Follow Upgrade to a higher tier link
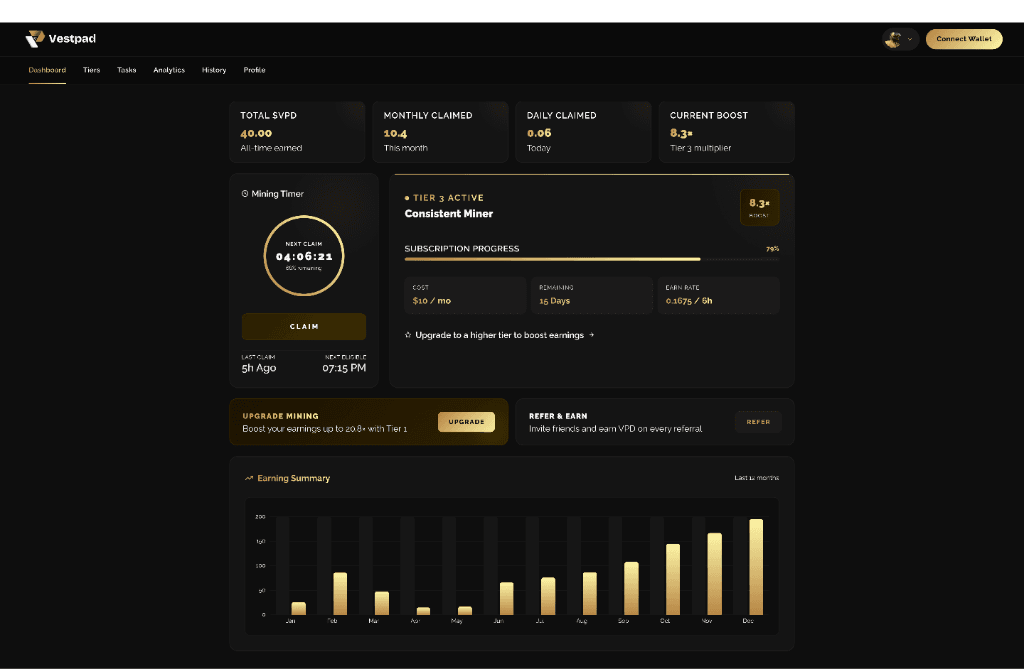1024x669 pixels. click(500, 335)
